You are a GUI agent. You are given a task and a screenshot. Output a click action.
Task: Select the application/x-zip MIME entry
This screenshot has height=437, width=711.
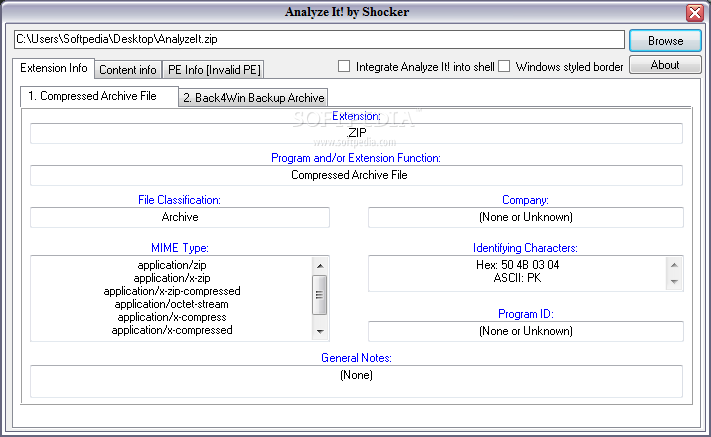(x=172, y=278)
